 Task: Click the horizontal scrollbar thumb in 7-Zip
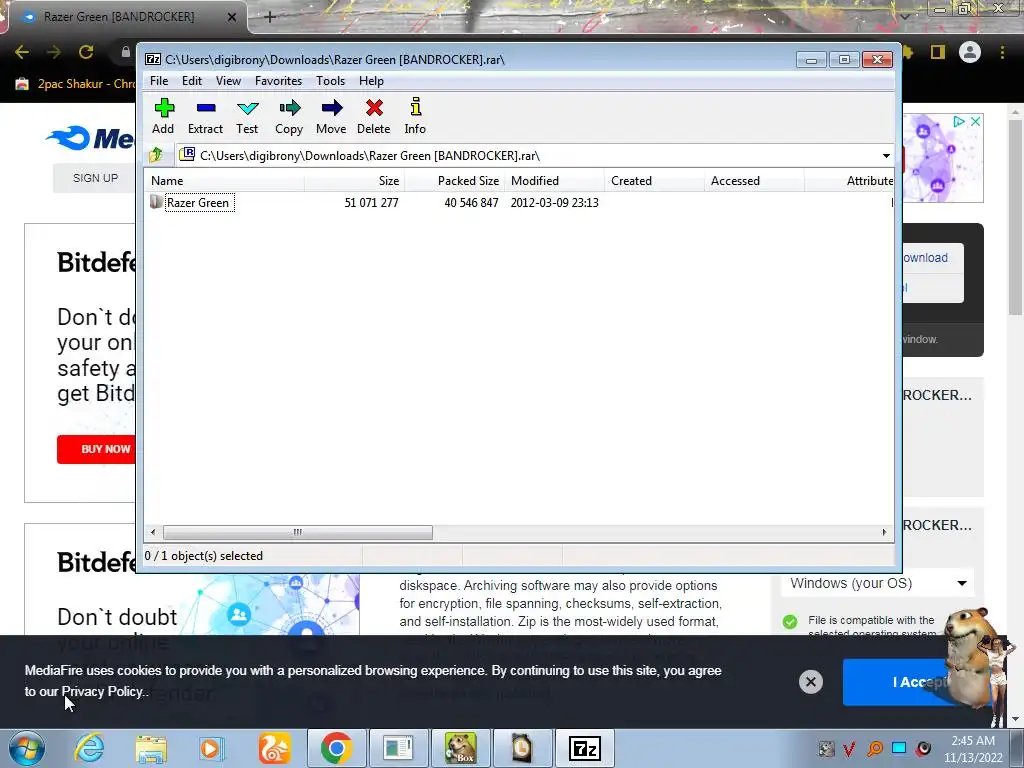point(298,532)
